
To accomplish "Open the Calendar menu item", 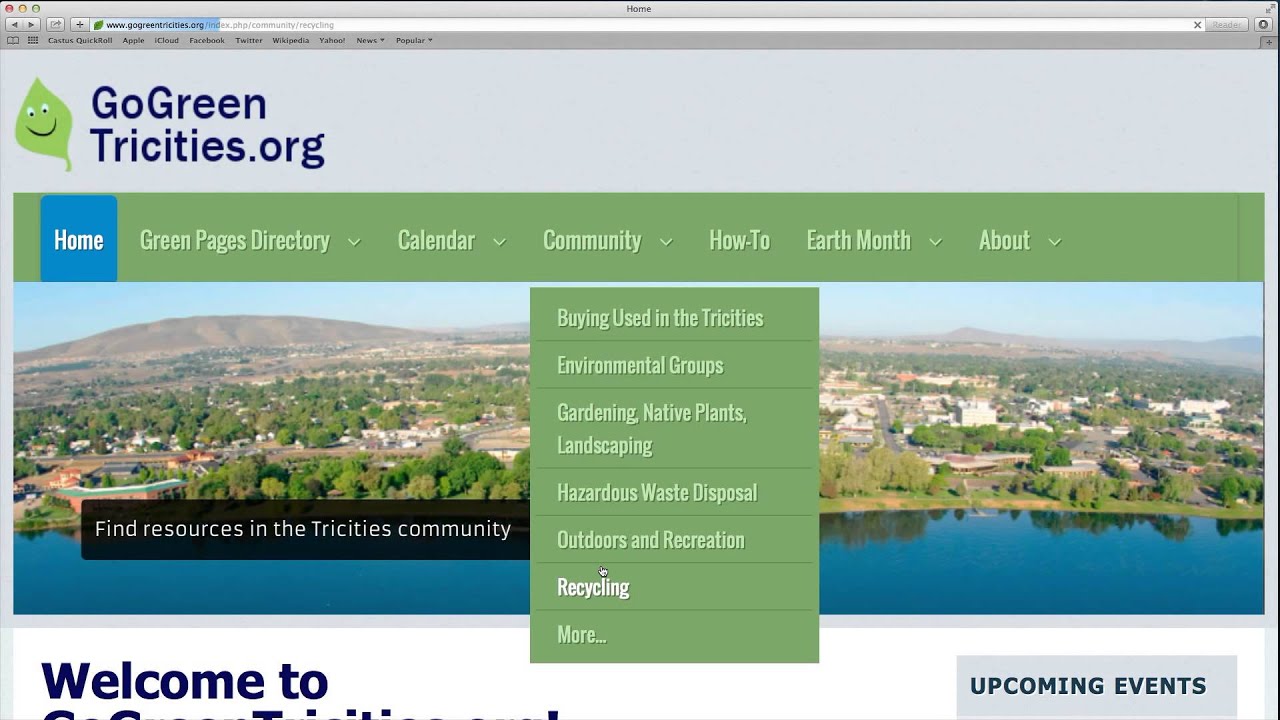I will point(436,240).
